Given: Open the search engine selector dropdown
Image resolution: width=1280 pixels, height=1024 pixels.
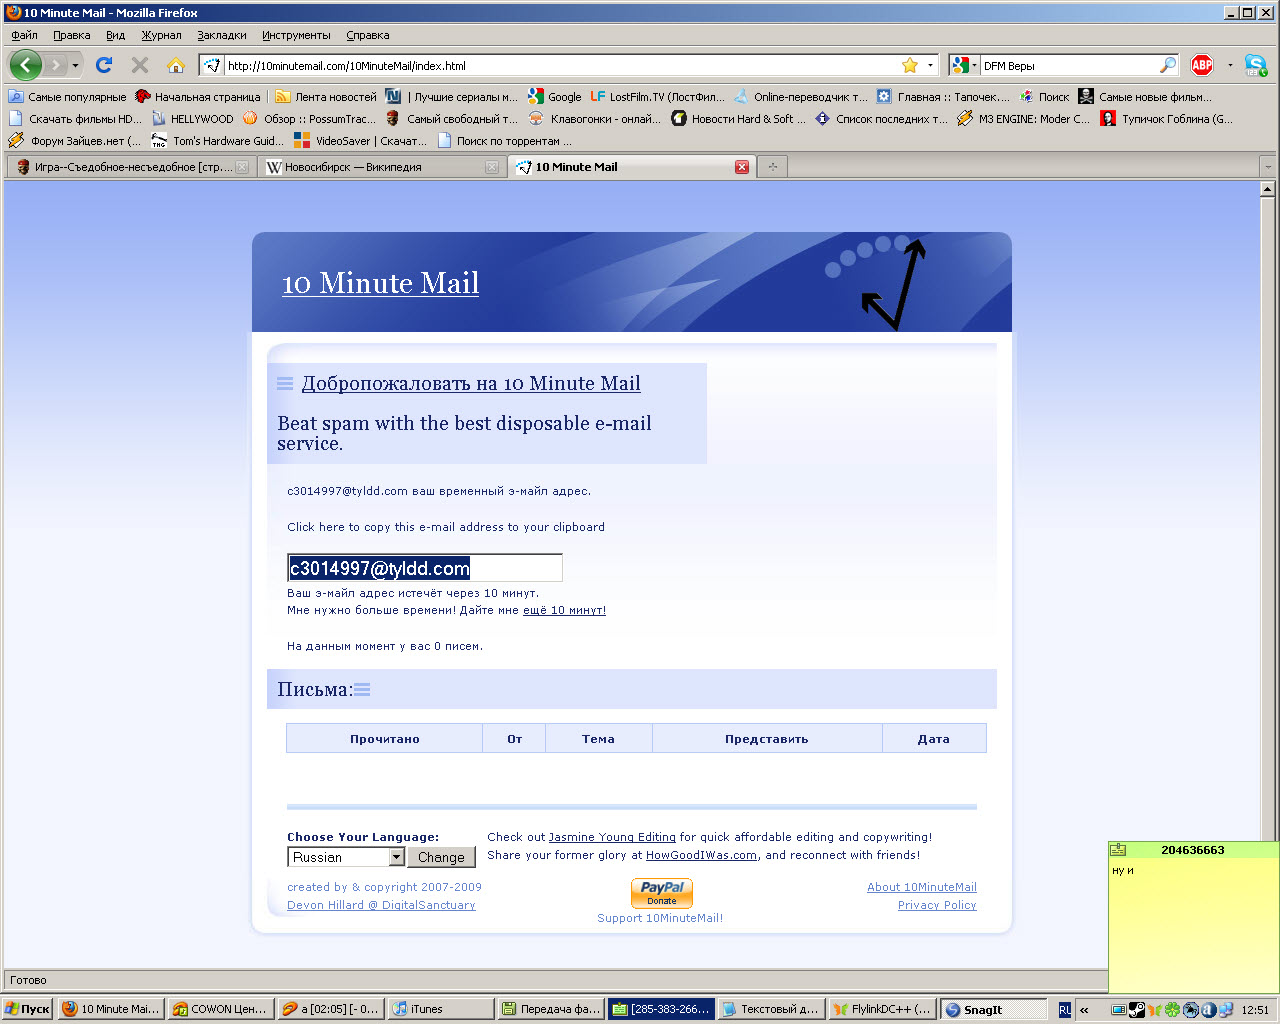Looking at the screenshot, I should (974, 66).
